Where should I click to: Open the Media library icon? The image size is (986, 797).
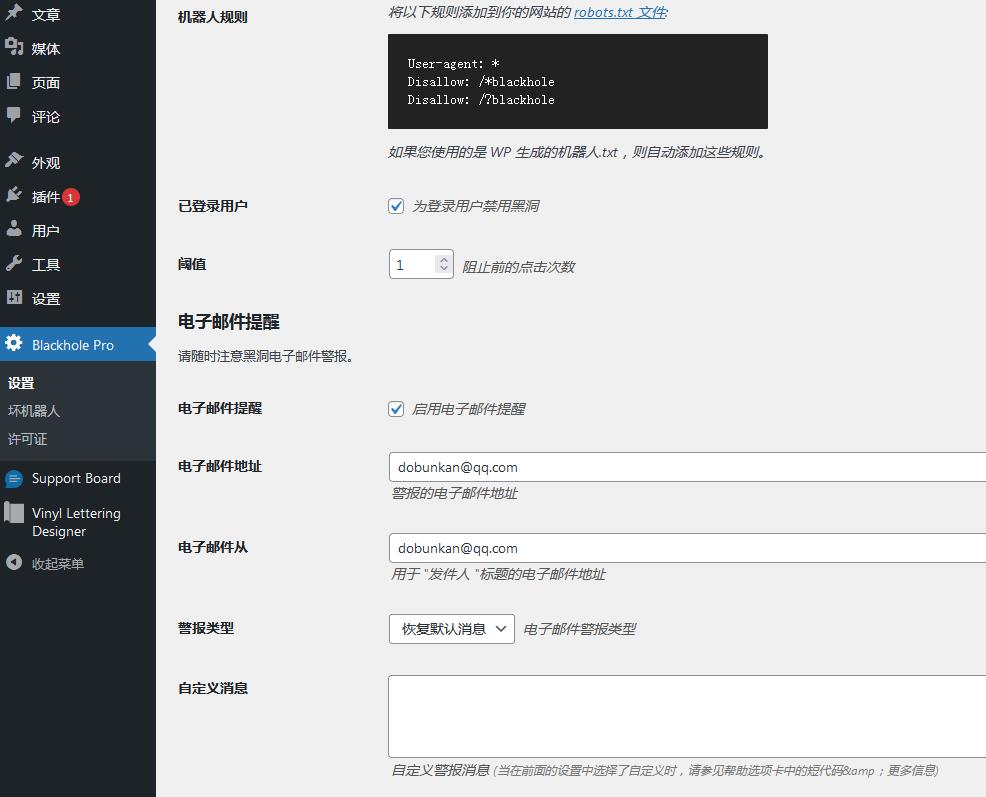coord(14,48)
